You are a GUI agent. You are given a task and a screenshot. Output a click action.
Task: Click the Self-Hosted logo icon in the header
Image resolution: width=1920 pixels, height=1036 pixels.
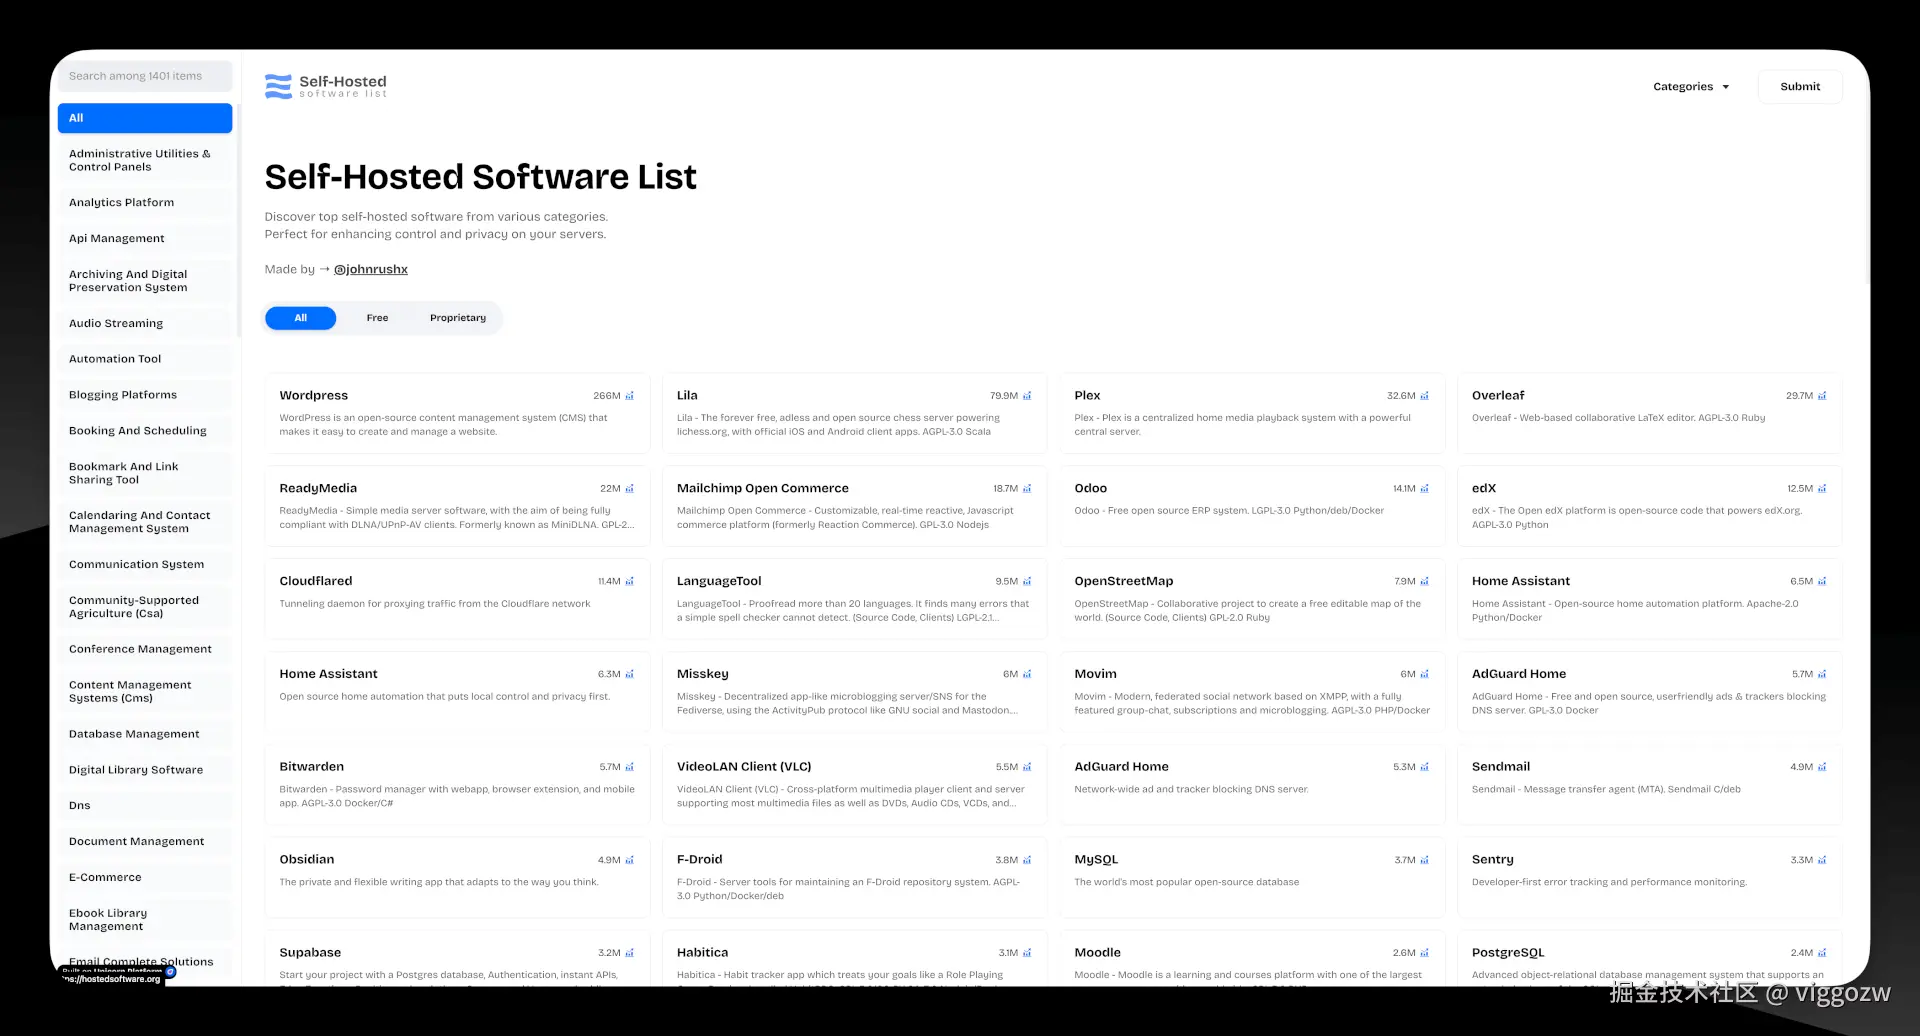click(277, 86)
